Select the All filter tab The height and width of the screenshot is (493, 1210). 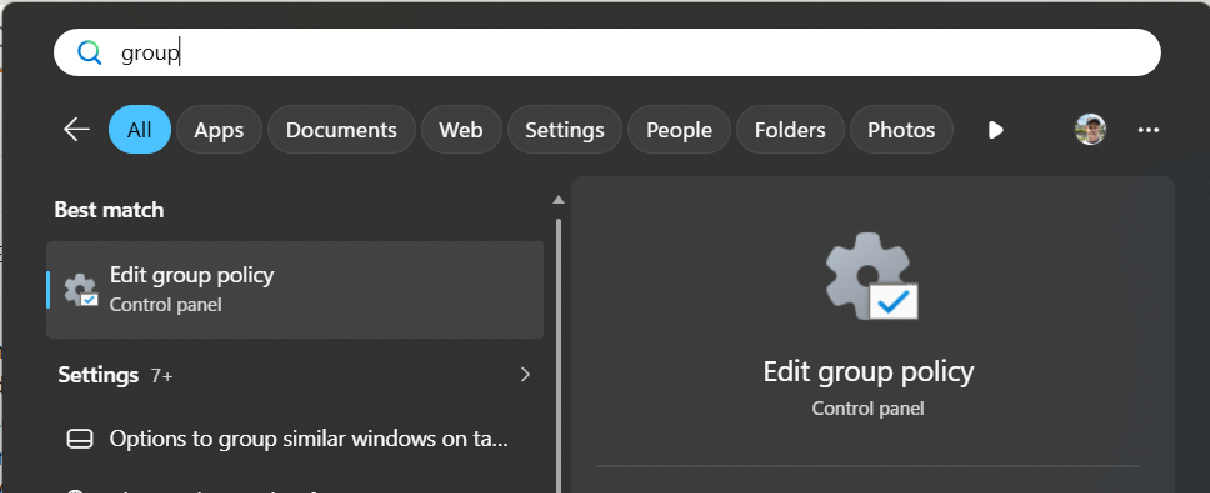140,130
